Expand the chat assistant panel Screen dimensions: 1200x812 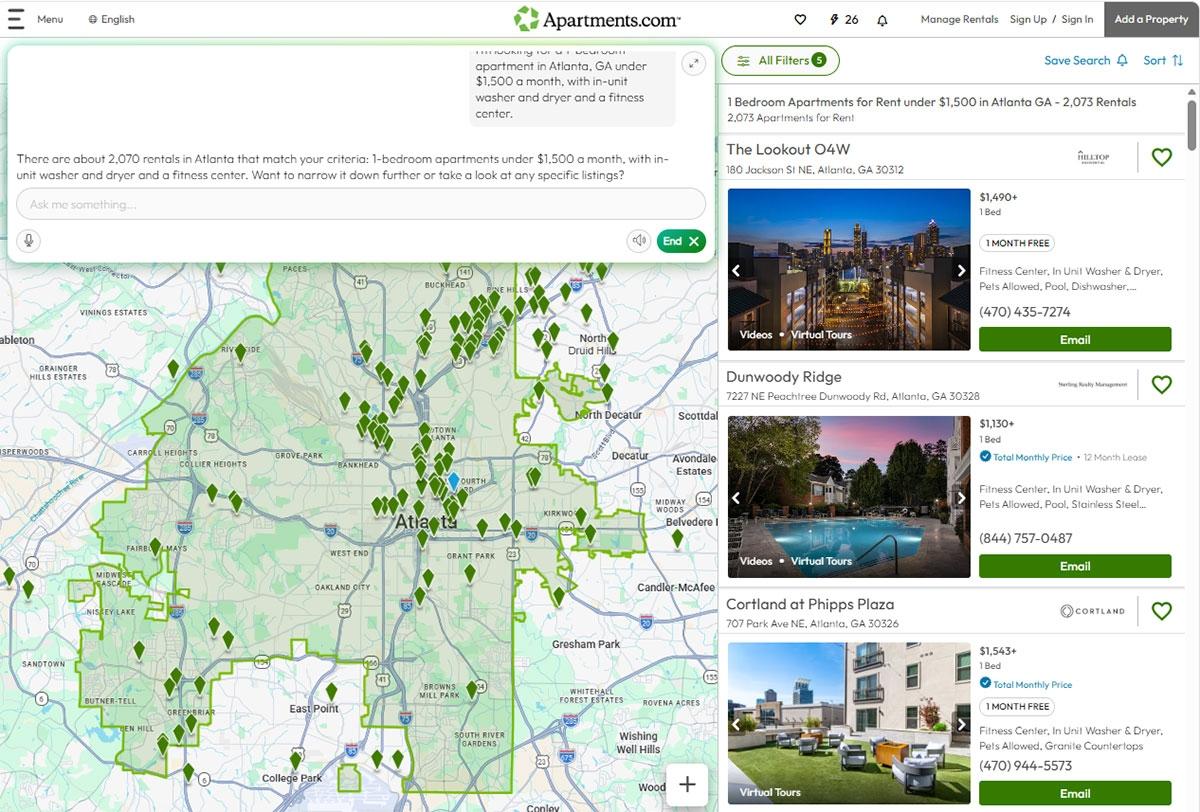(x=694, y=64)
